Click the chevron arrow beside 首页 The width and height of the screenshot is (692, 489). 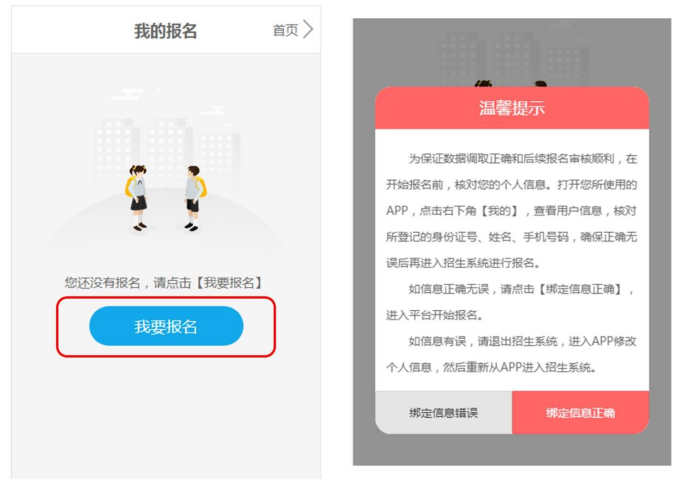point(308,30)
